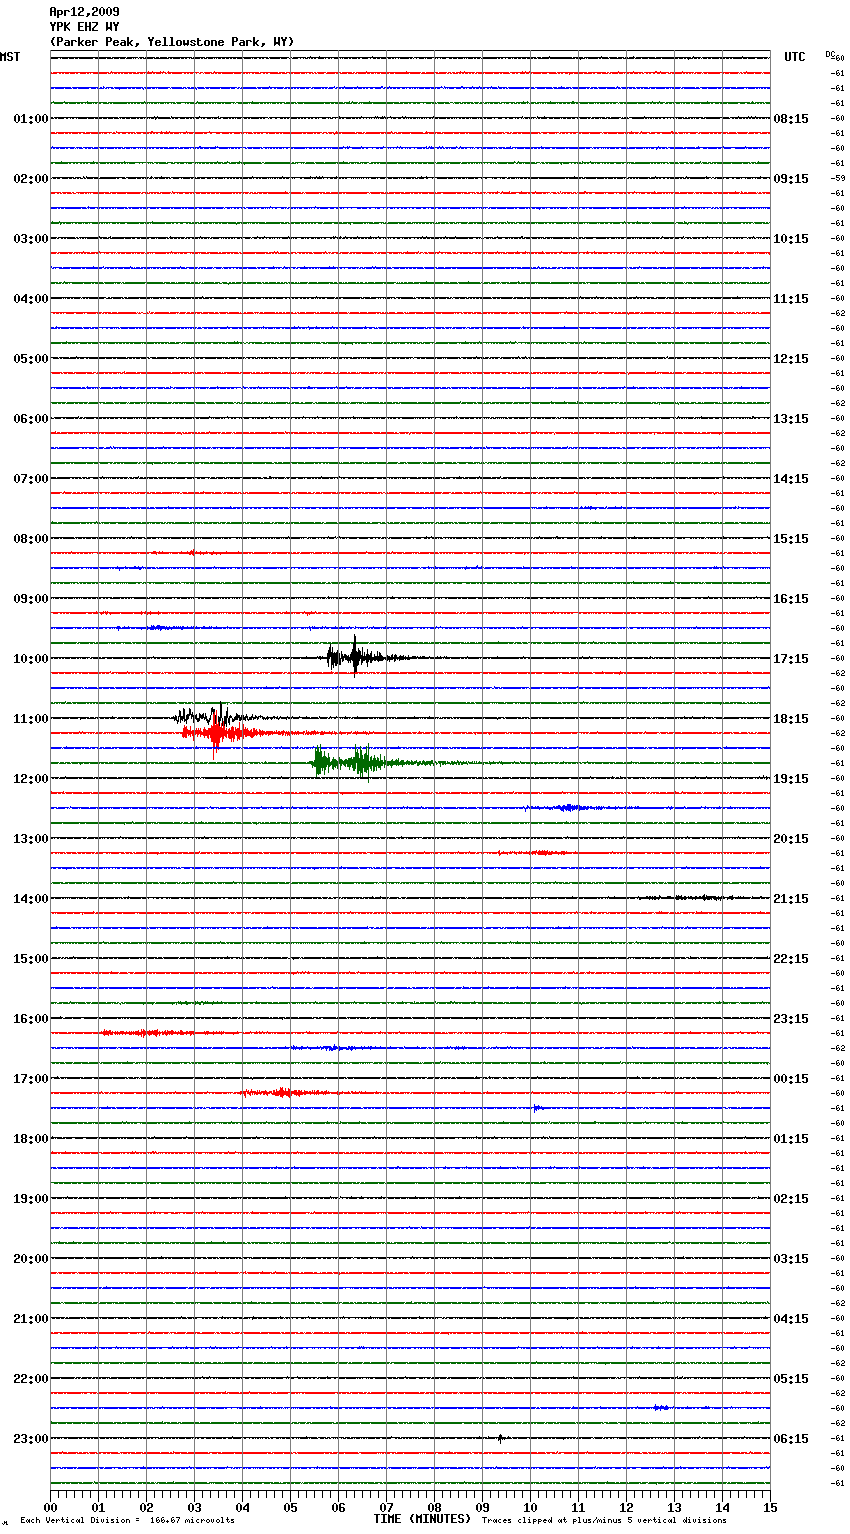Click the DC column header at top right
Viewport: 850px width, 1534px height.
pyautogui.click(x=830, y=54)
